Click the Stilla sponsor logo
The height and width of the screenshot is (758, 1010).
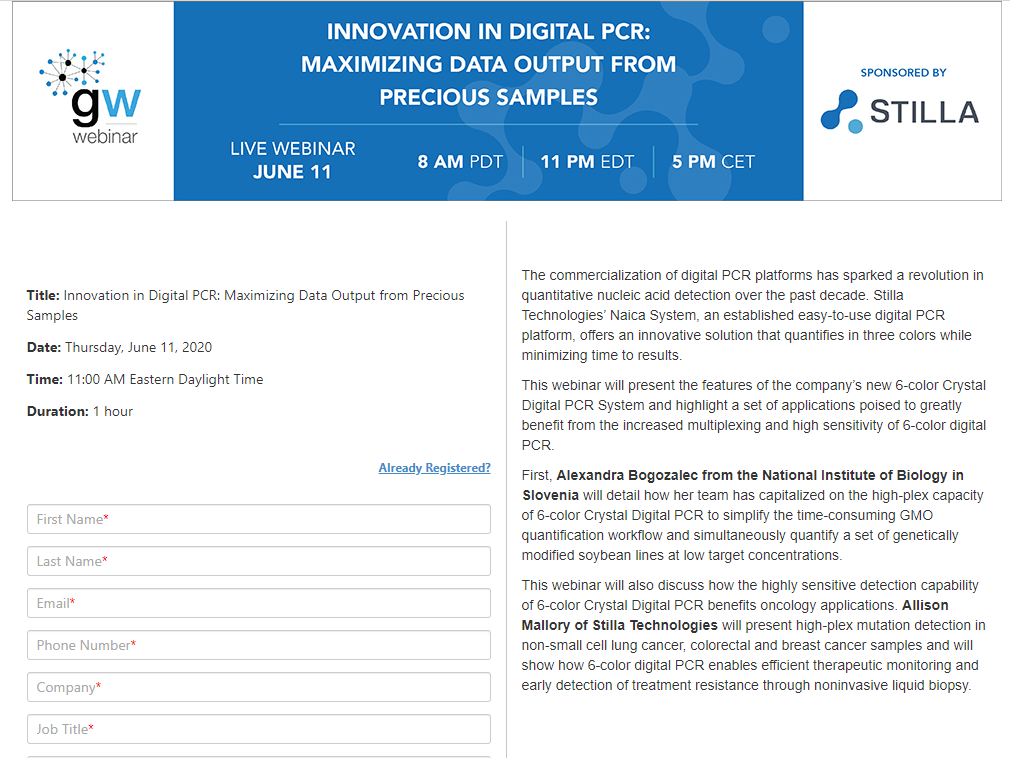900,111
